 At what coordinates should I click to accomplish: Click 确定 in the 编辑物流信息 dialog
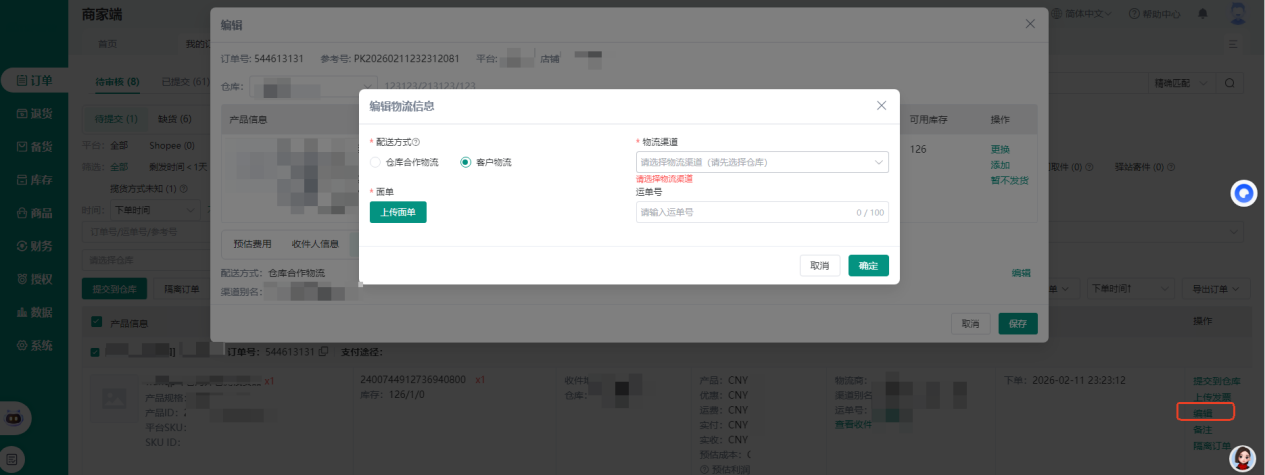(868, 266)
